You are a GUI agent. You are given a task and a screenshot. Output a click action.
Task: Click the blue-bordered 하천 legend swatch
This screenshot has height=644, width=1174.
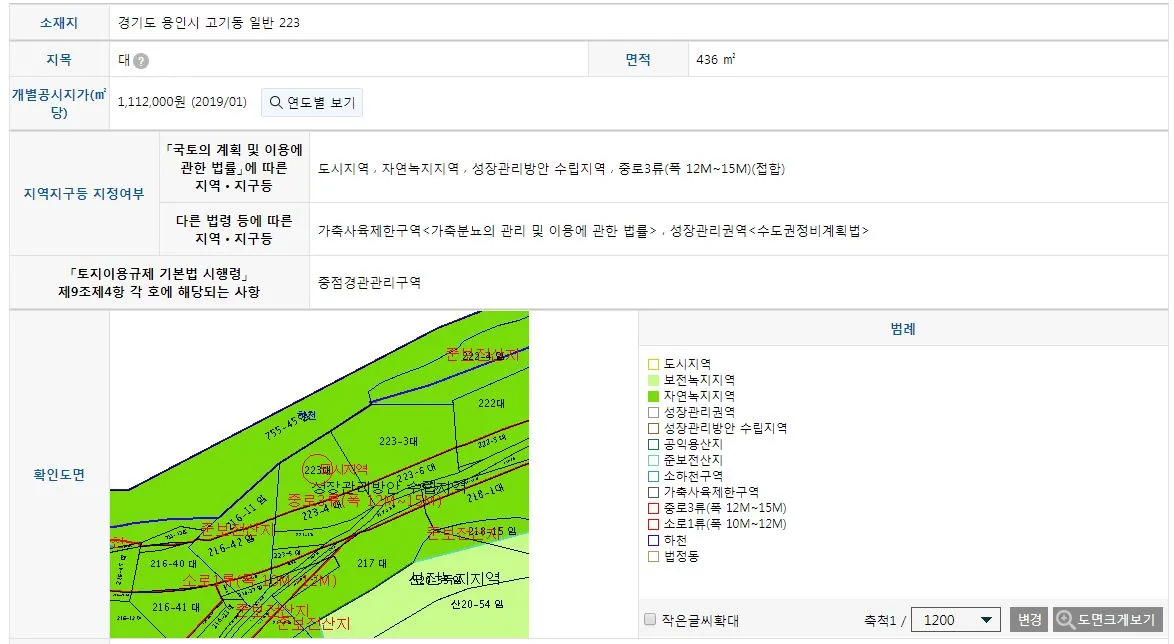652,539
